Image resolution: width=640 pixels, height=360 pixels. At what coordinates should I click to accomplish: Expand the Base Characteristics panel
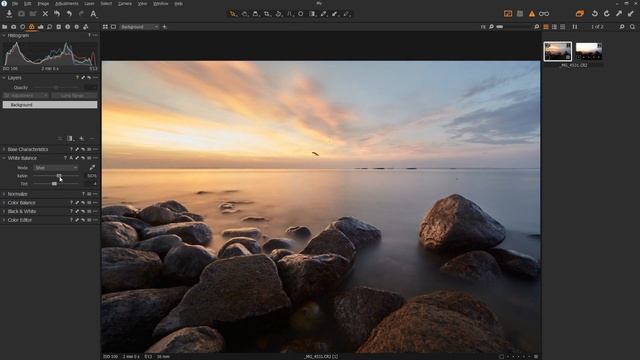(4, 149)
